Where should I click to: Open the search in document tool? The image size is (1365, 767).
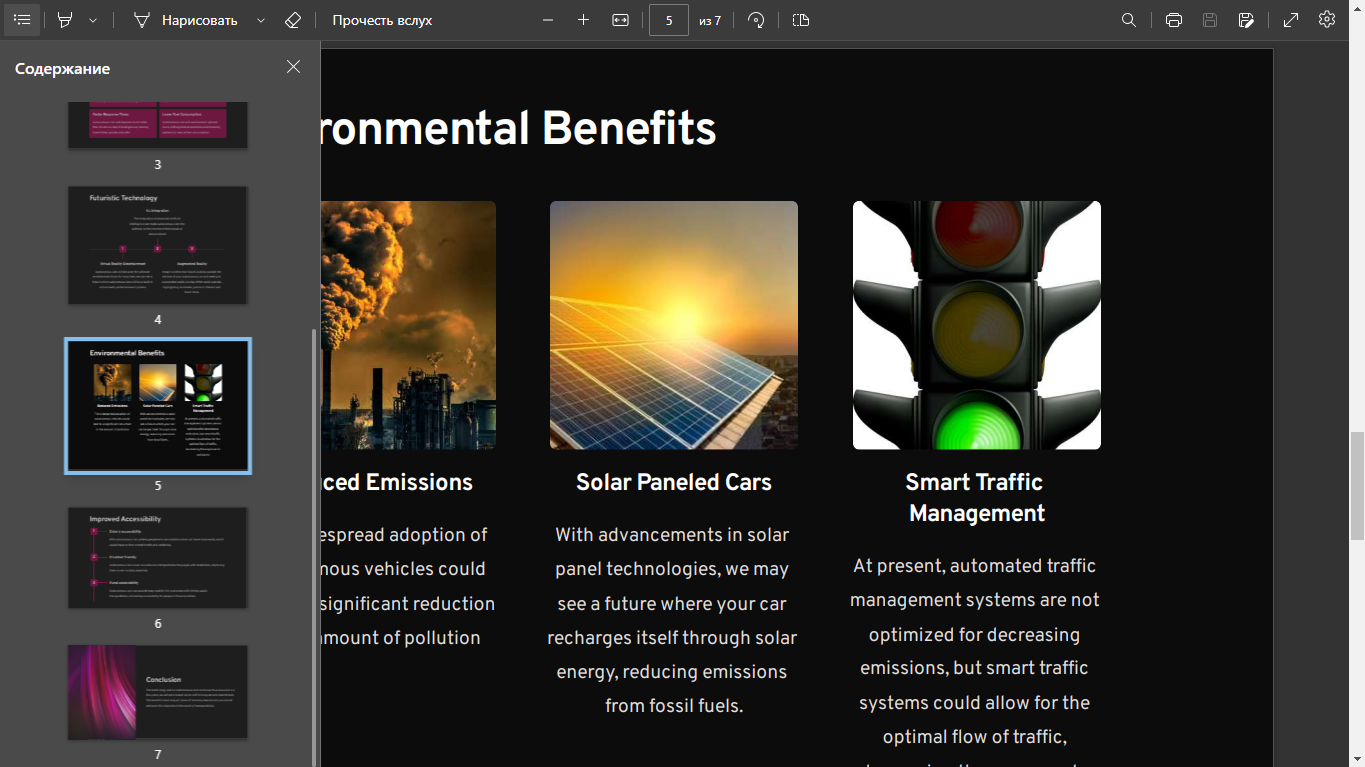1129,20
